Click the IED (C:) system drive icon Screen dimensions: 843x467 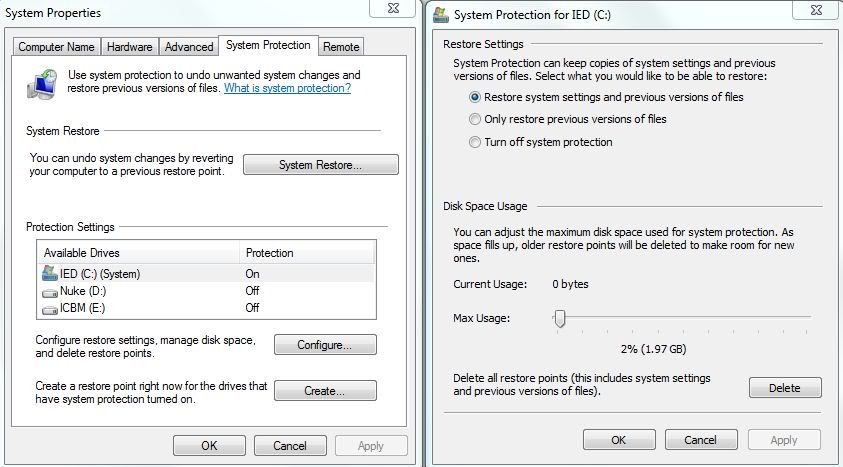[50, 273]
